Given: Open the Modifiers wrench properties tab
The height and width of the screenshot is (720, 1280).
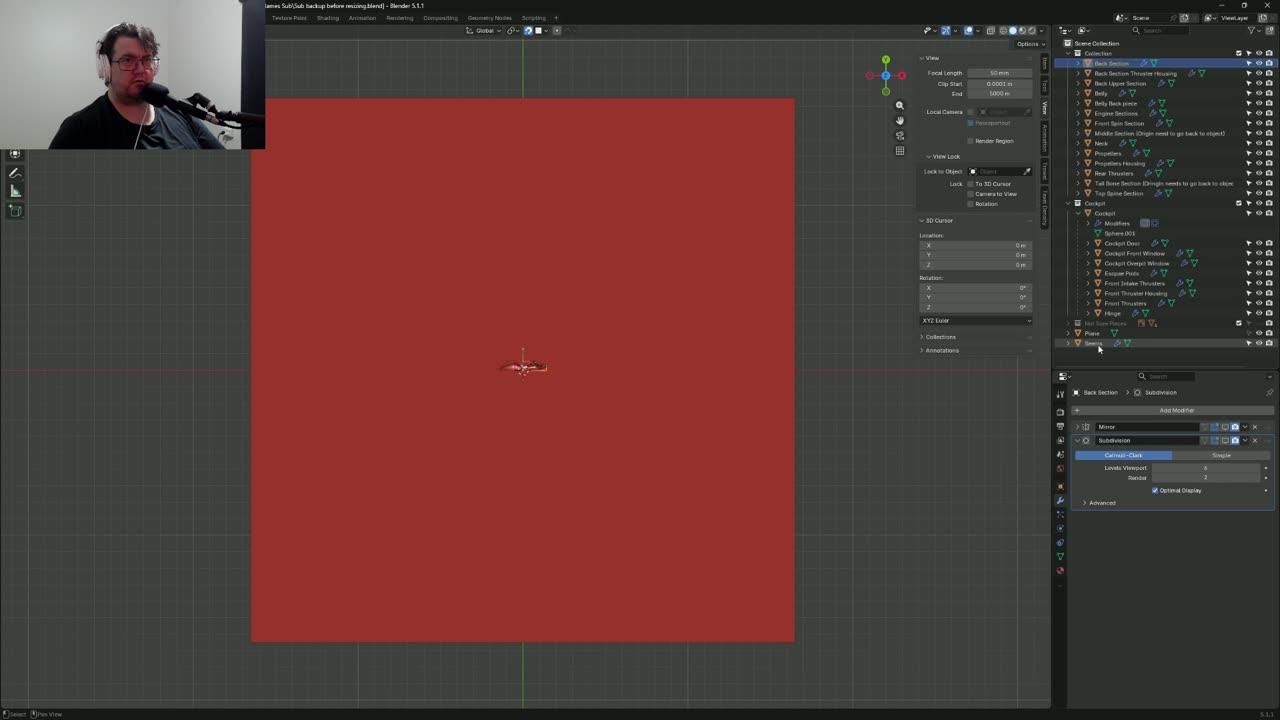Looking at the screenshot, I should [x=1060, y=500].
